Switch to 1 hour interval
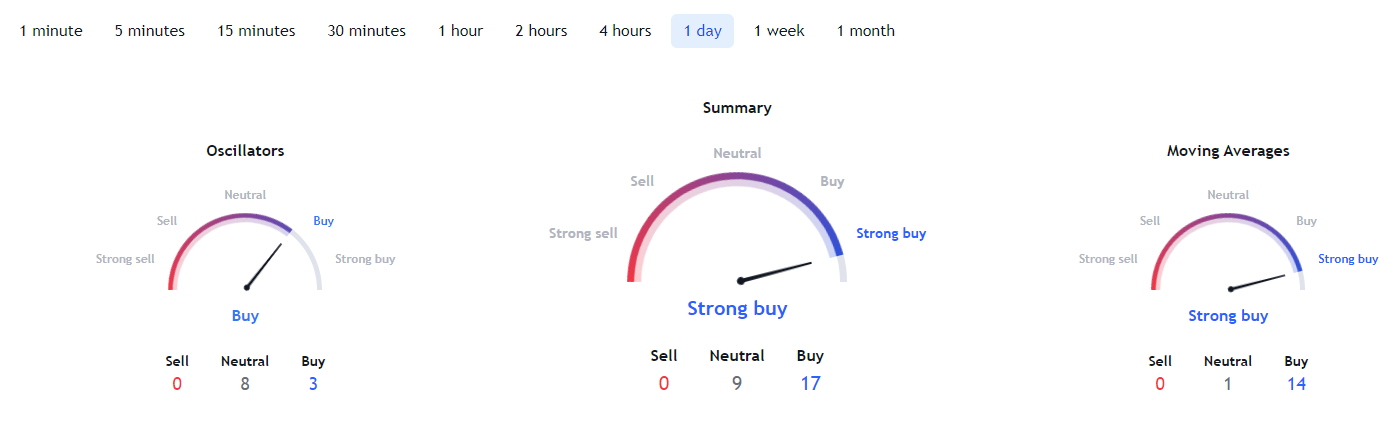 pyautogui.click(x=460, y=31)
